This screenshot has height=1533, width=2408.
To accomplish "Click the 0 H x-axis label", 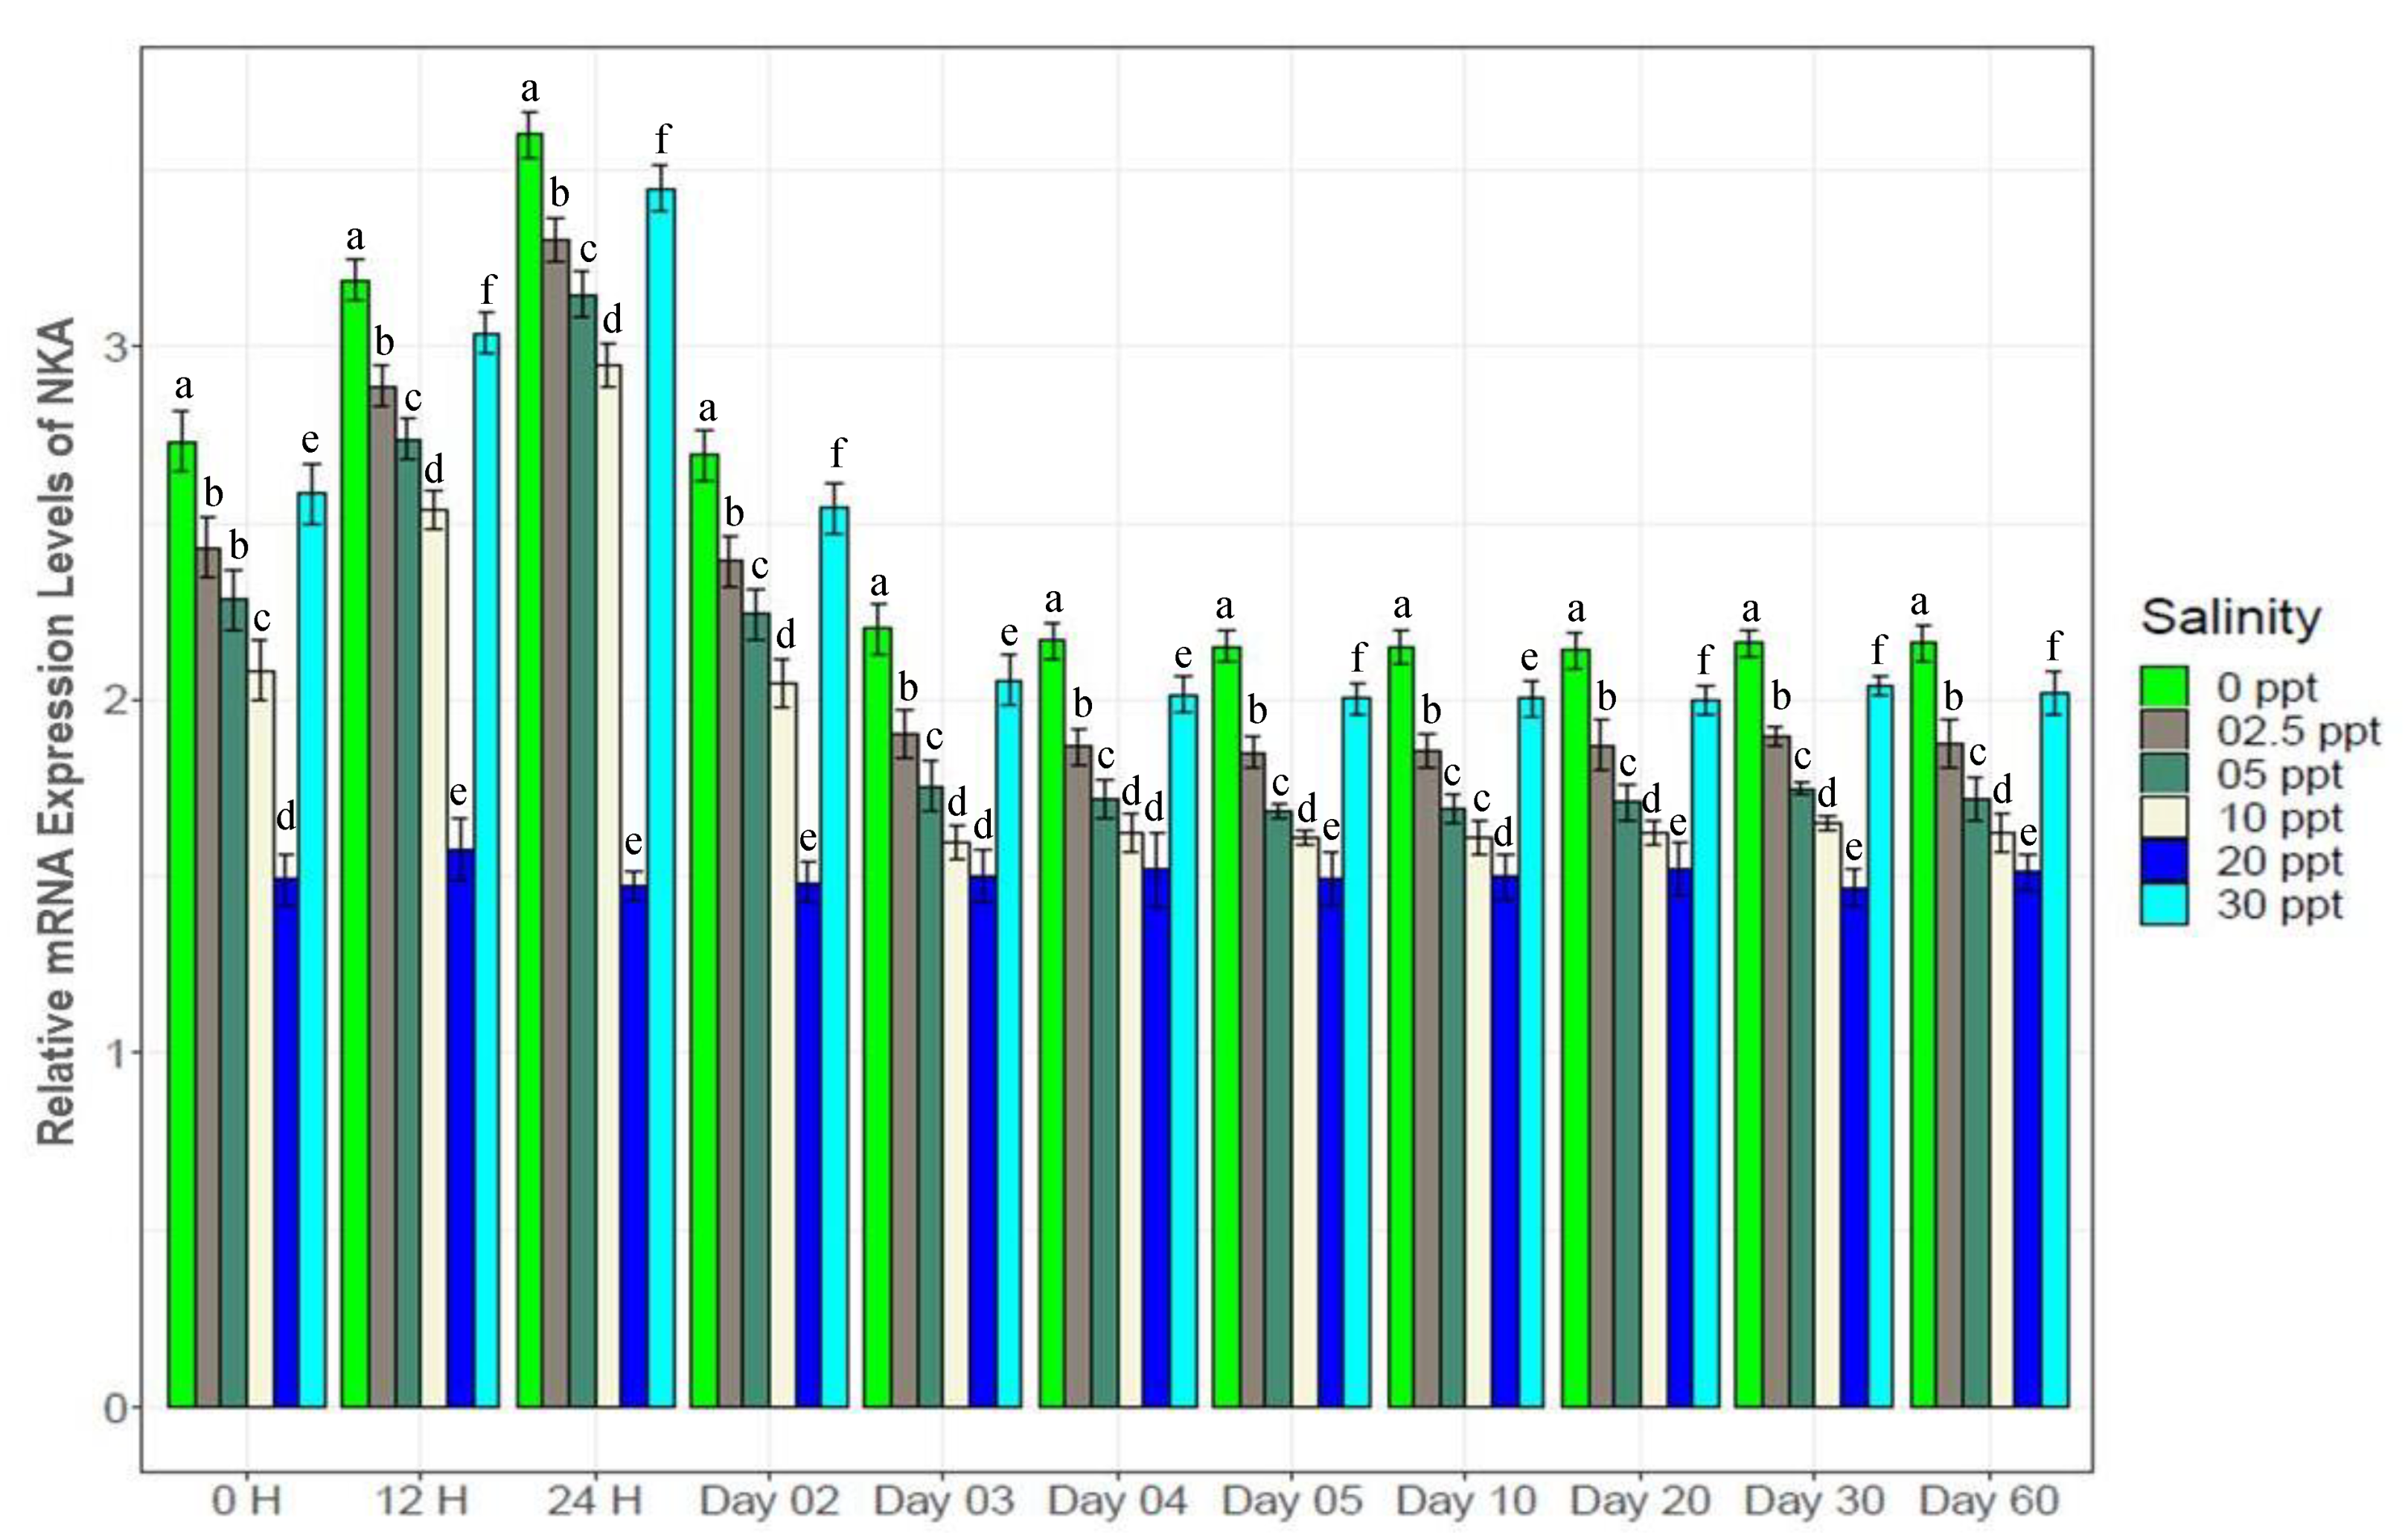I will click(x=246, y=1501).
